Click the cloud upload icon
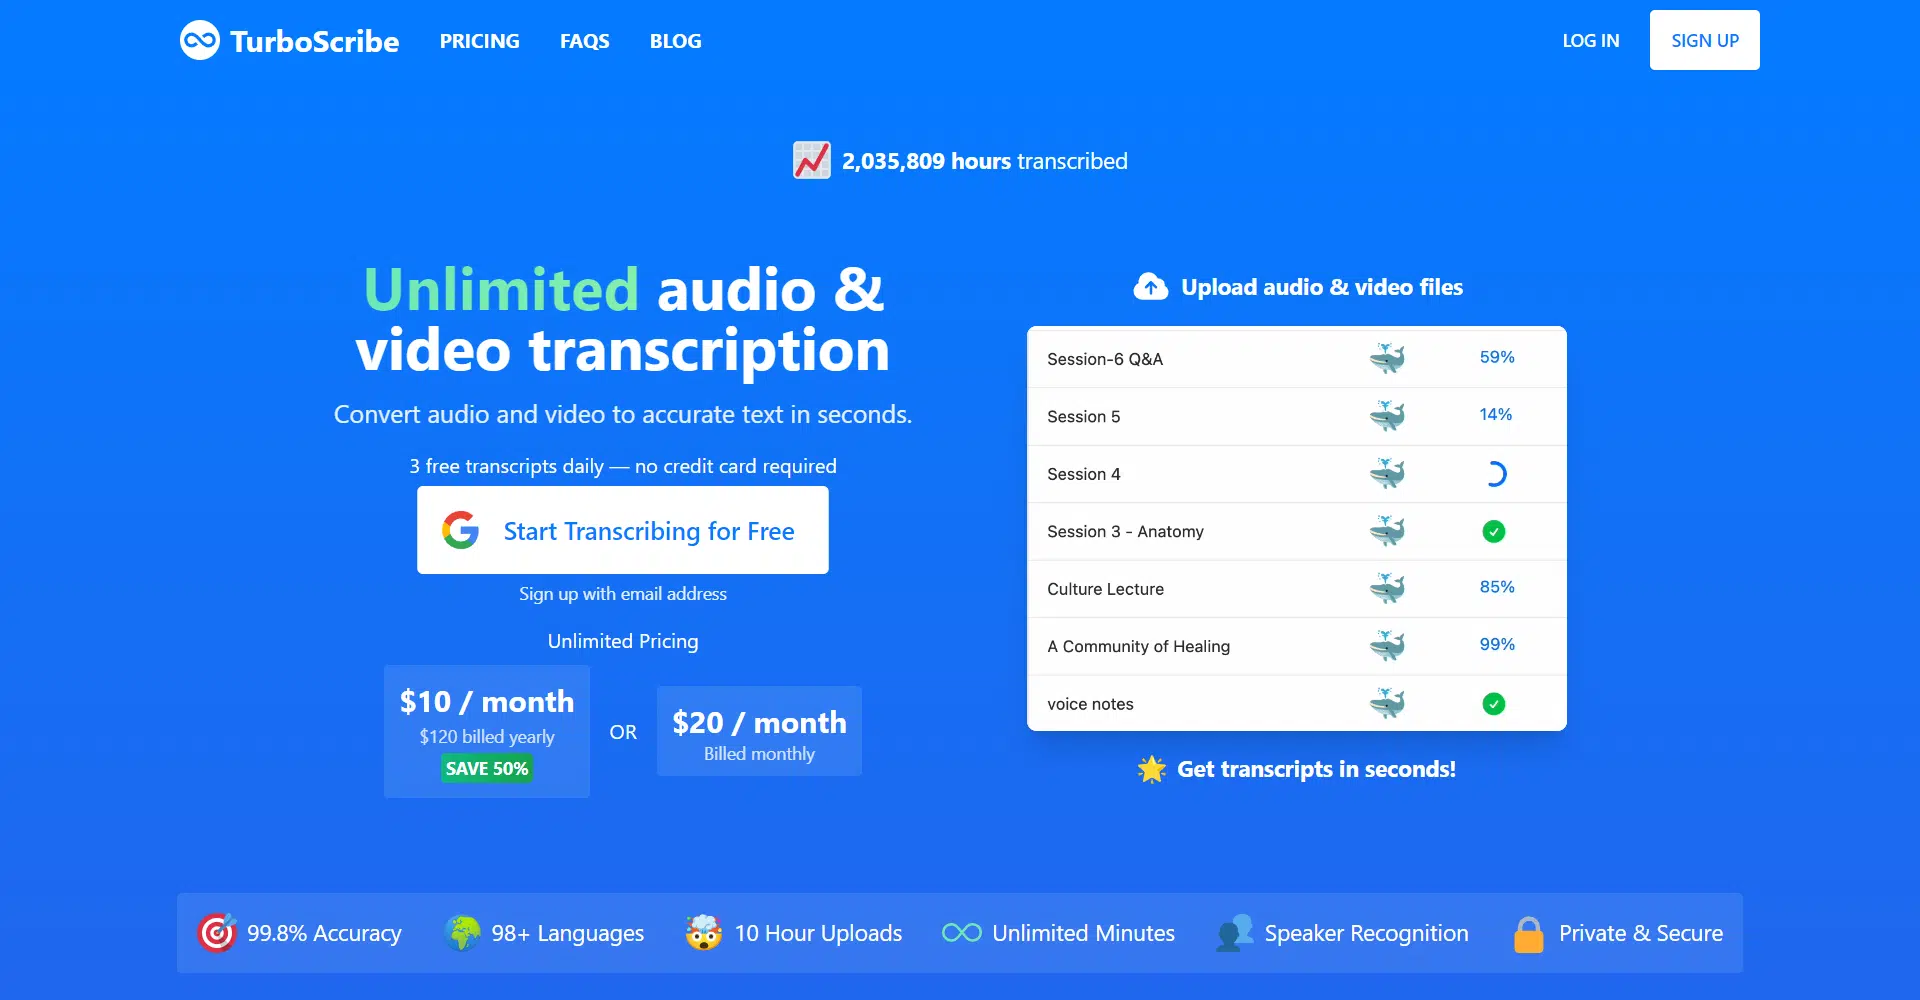This screenshot has height=1000, width=1920. (1150, 287)
